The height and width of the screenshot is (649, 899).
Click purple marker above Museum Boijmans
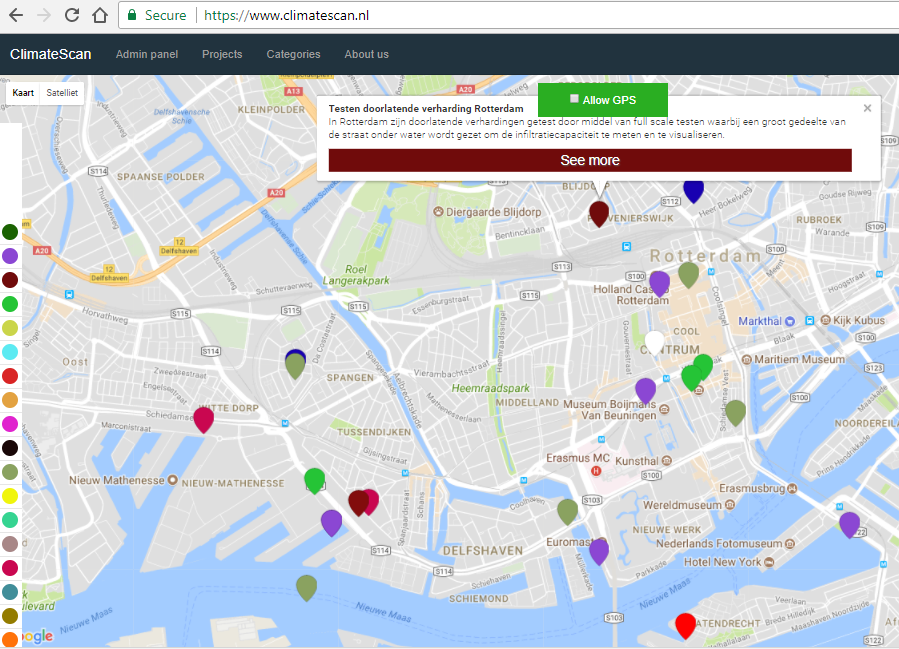[646, 390]
